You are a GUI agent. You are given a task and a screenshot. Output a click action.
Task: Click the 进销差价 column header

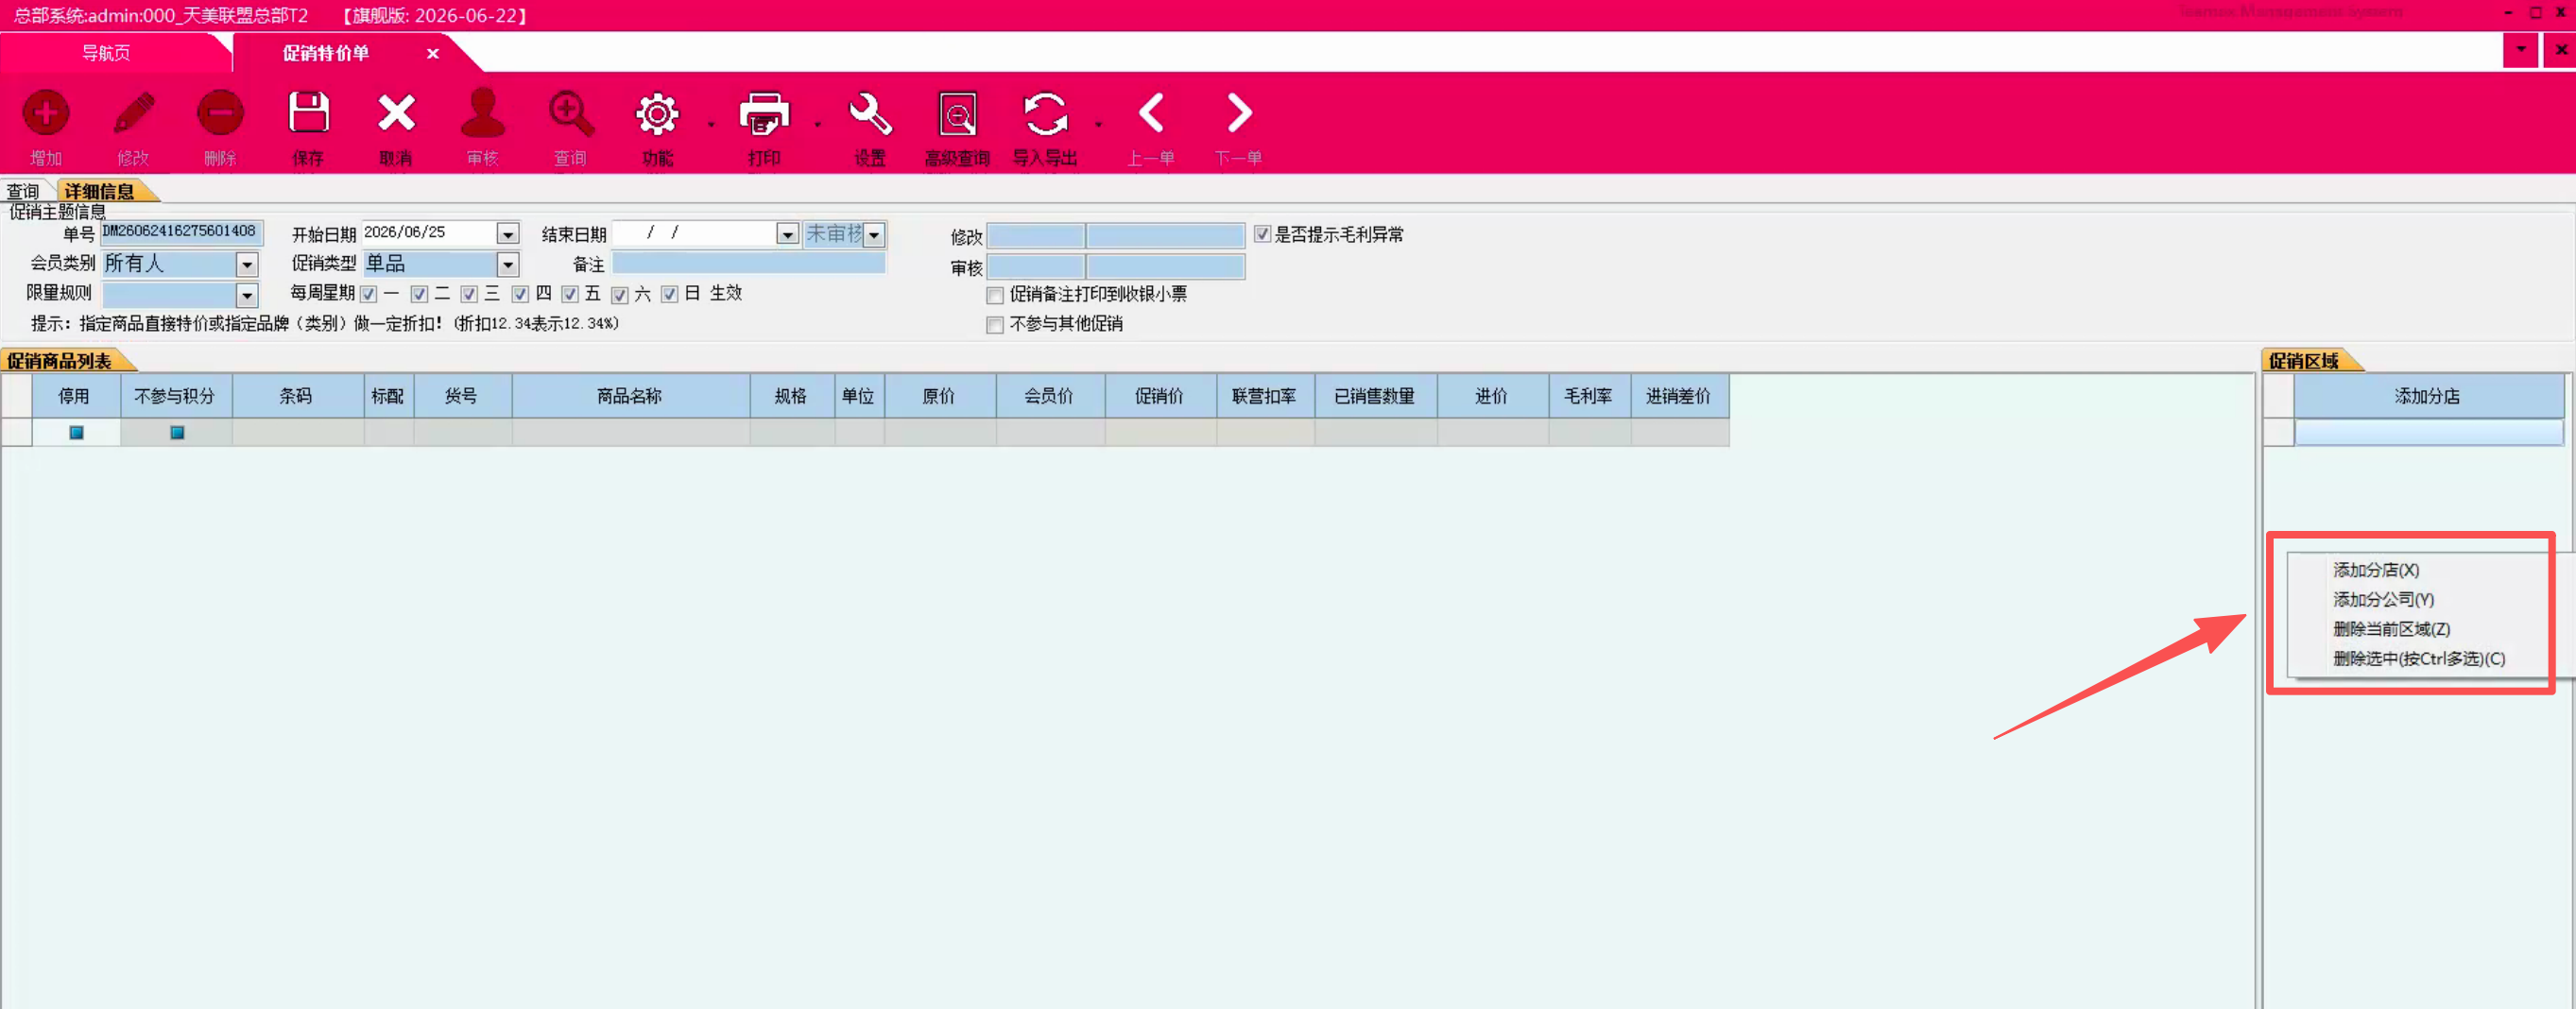[x=1679, y=396]
